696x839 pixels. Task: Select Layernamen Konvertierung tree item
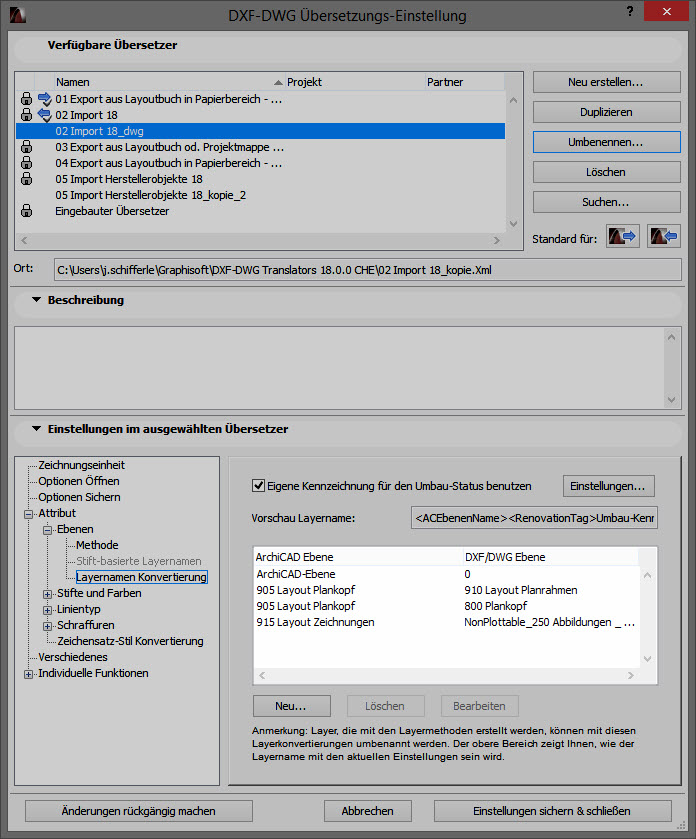click(x=141, y=577)
